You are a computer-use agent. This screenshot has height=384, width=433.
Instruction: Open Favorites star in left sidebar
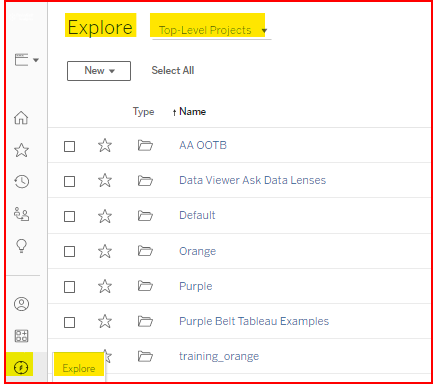pyautogui.click(x=21, y=150)
